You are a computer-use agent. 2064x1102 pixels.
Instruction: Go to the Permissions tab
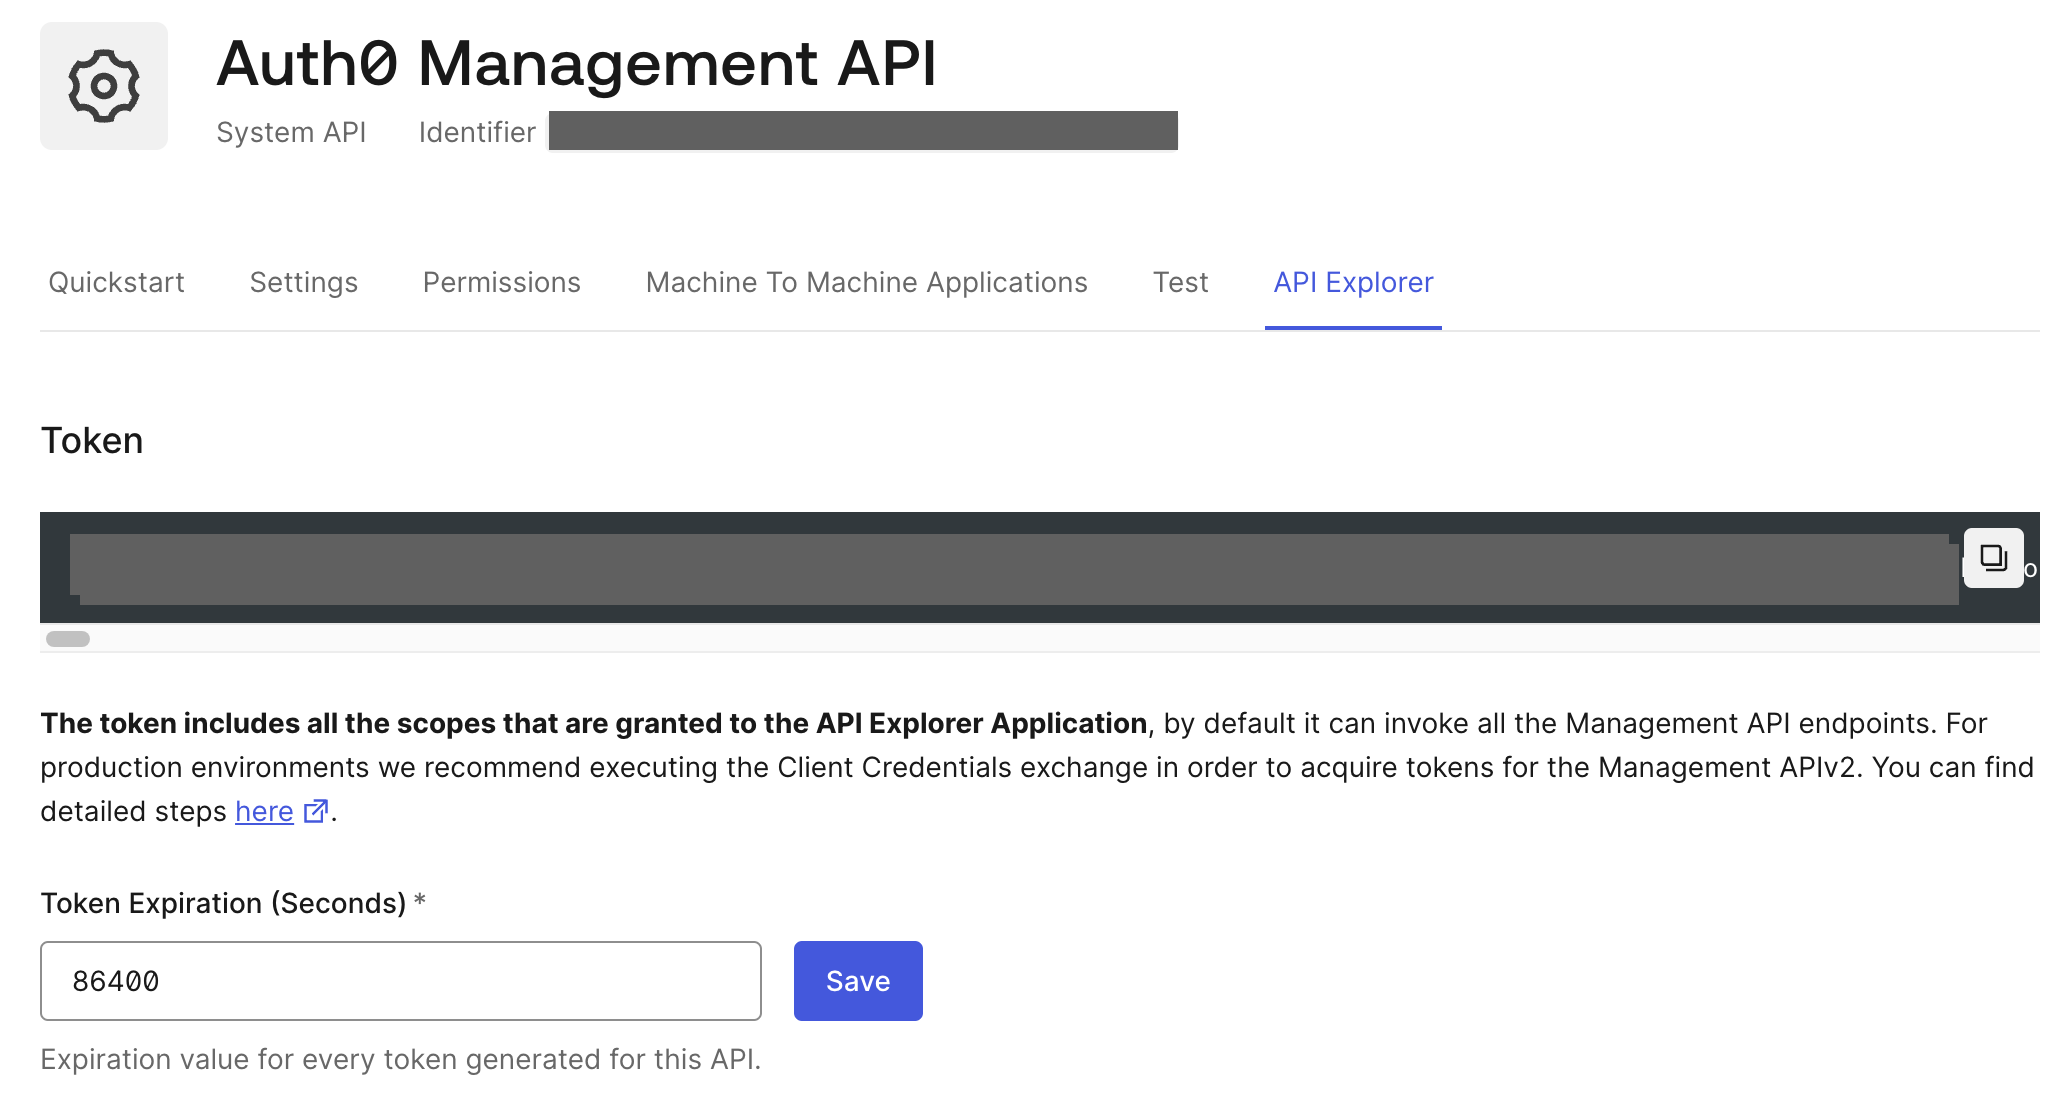coord(501,283)
